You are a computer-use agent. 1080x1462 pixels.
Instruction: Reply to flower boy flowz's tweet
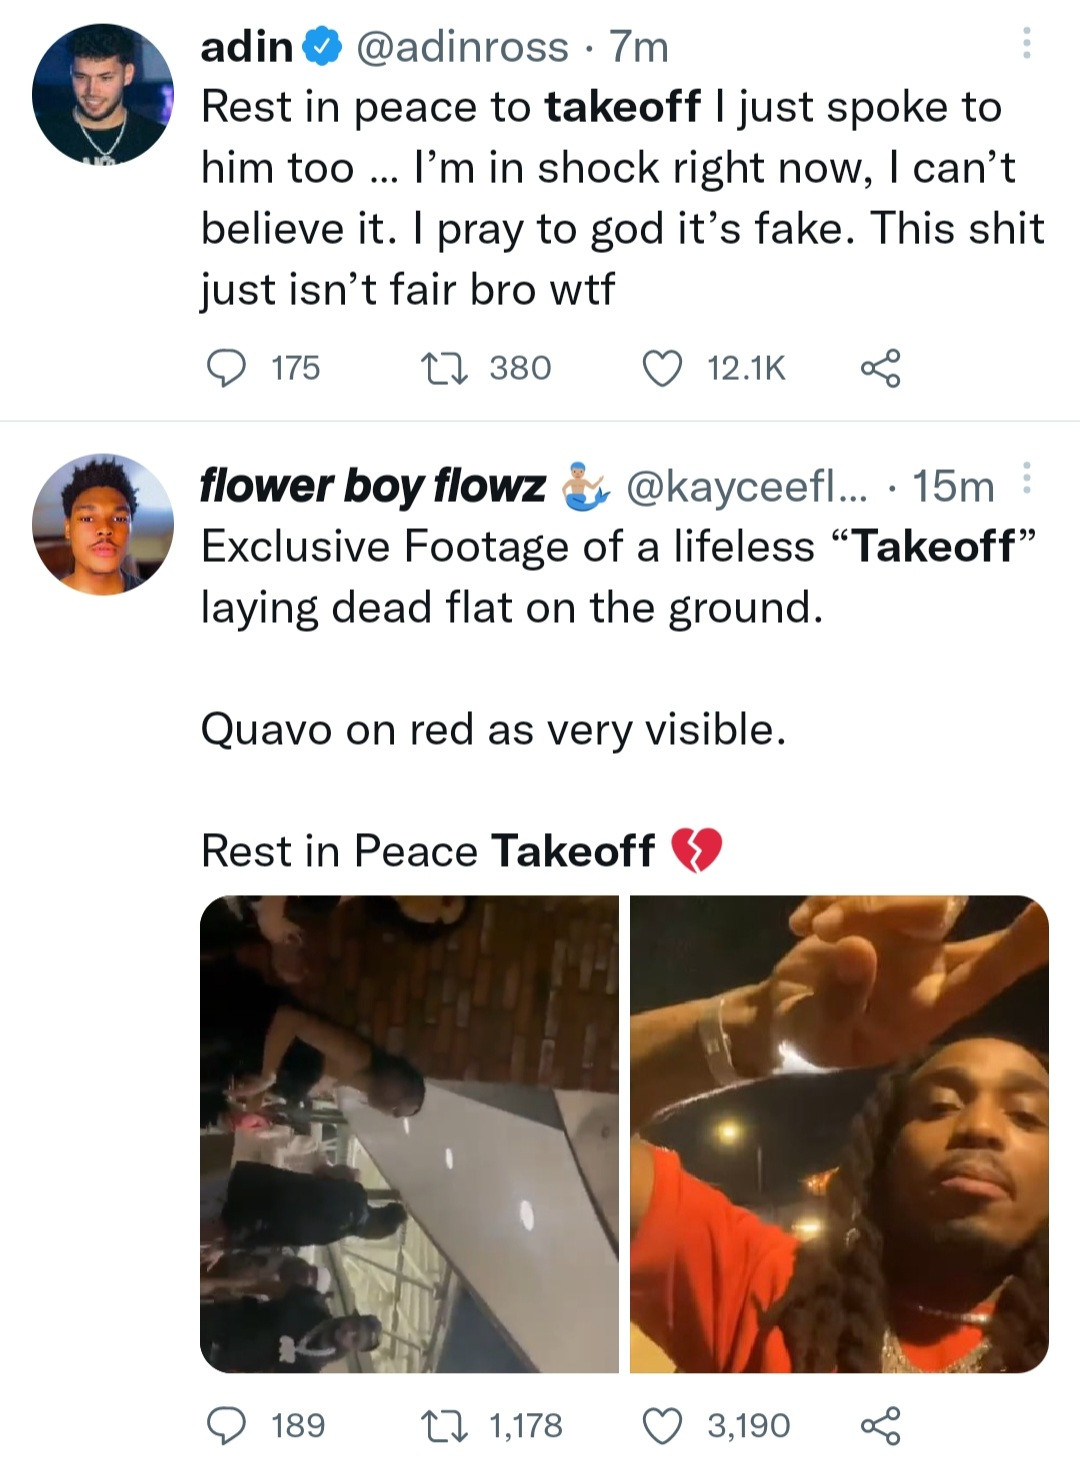226,1425
